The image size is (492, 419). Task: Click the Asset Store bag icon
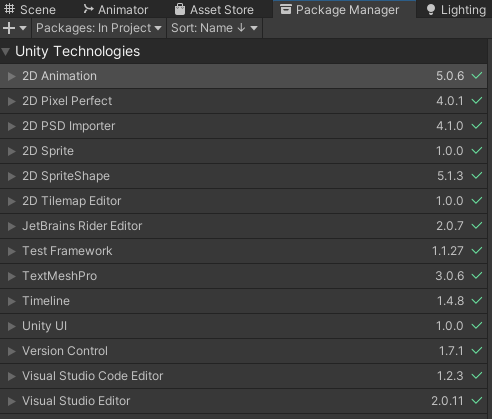[x=180, y=9]
